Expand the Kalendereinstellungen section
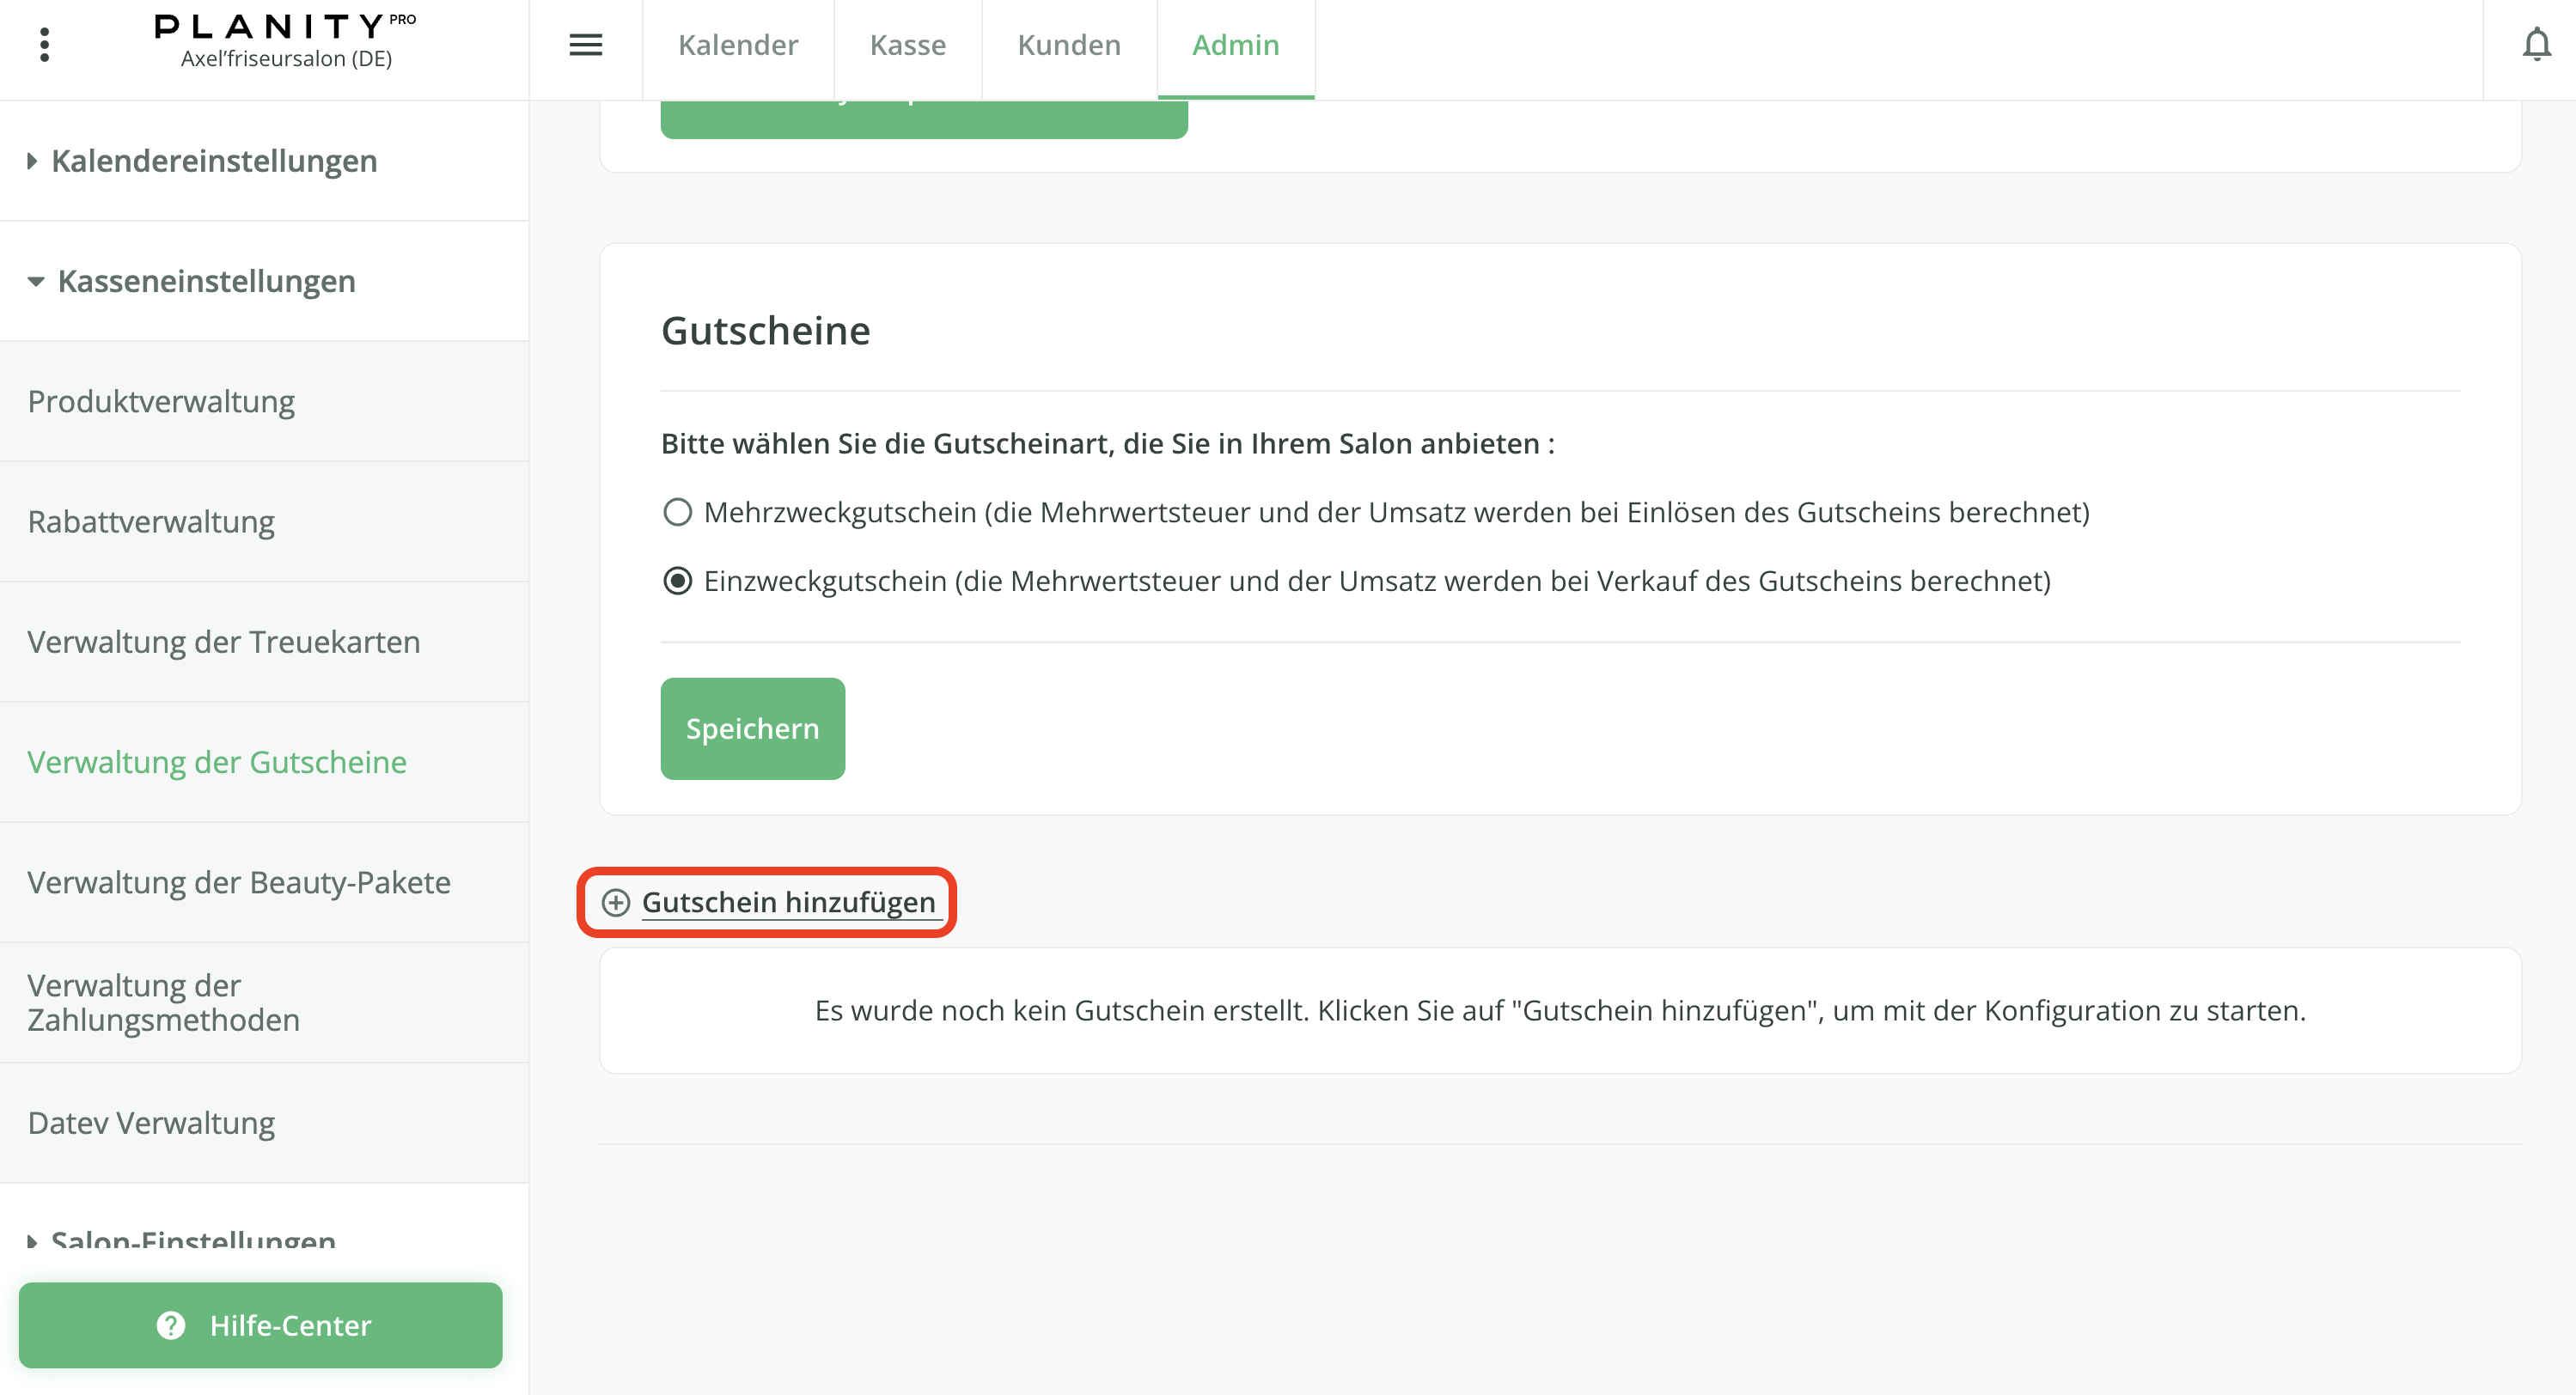2576x1395 pixels. [213, 161]
